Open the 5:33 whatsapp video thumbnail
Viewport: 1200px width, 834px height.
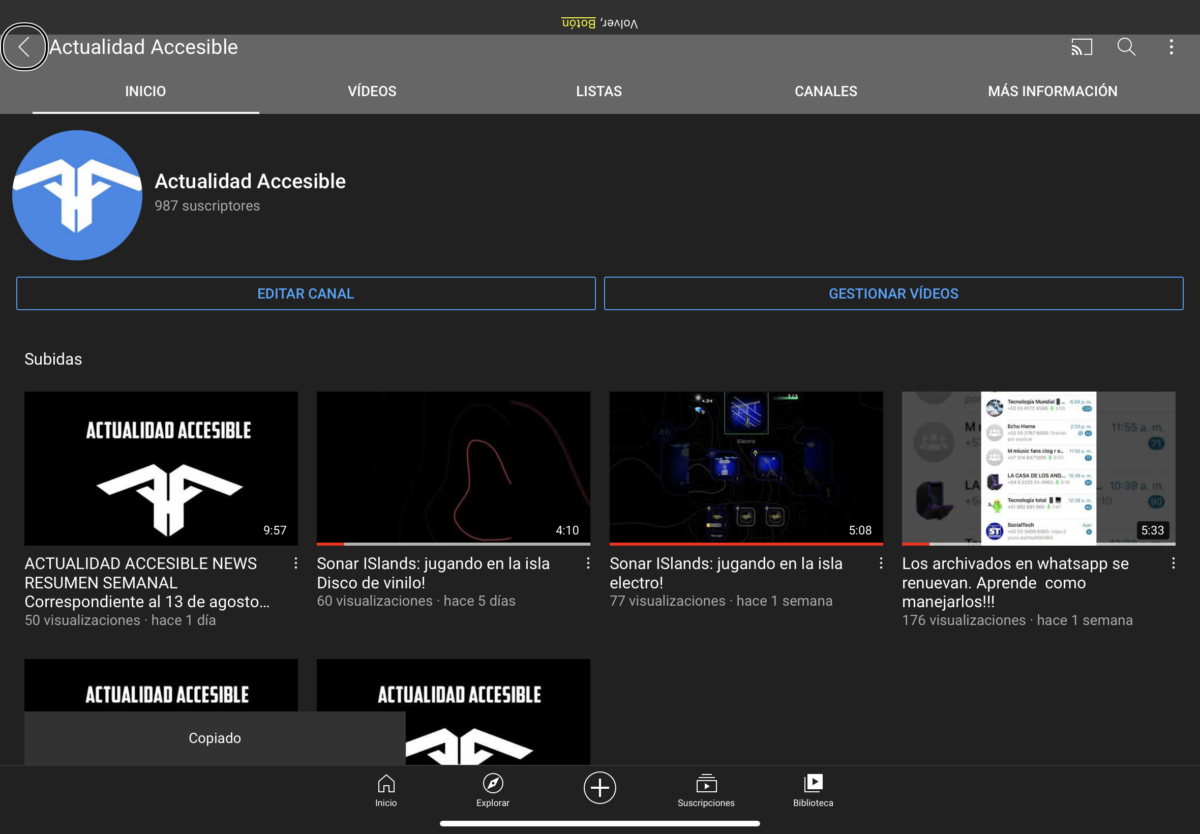[1038, 468]
